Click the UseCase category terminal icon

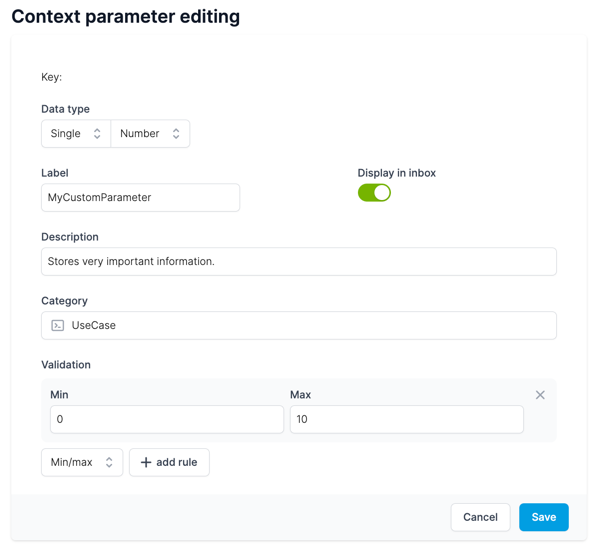[x=57, y=325]
